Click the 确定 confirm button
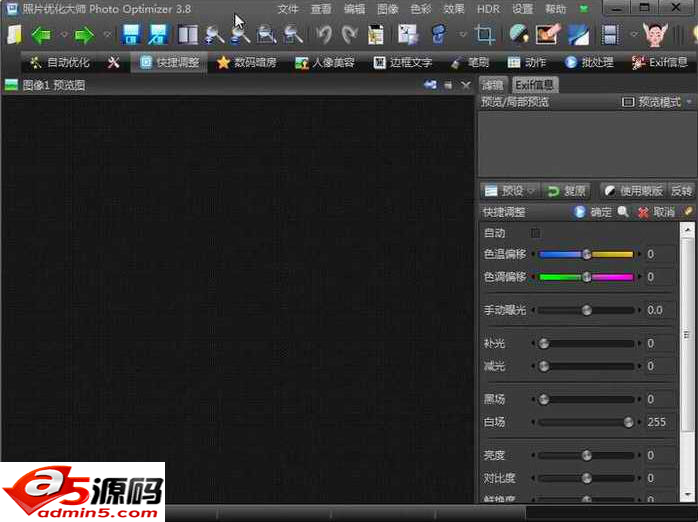The height and width of the screenshot is (522, 698). pos(593,212)
